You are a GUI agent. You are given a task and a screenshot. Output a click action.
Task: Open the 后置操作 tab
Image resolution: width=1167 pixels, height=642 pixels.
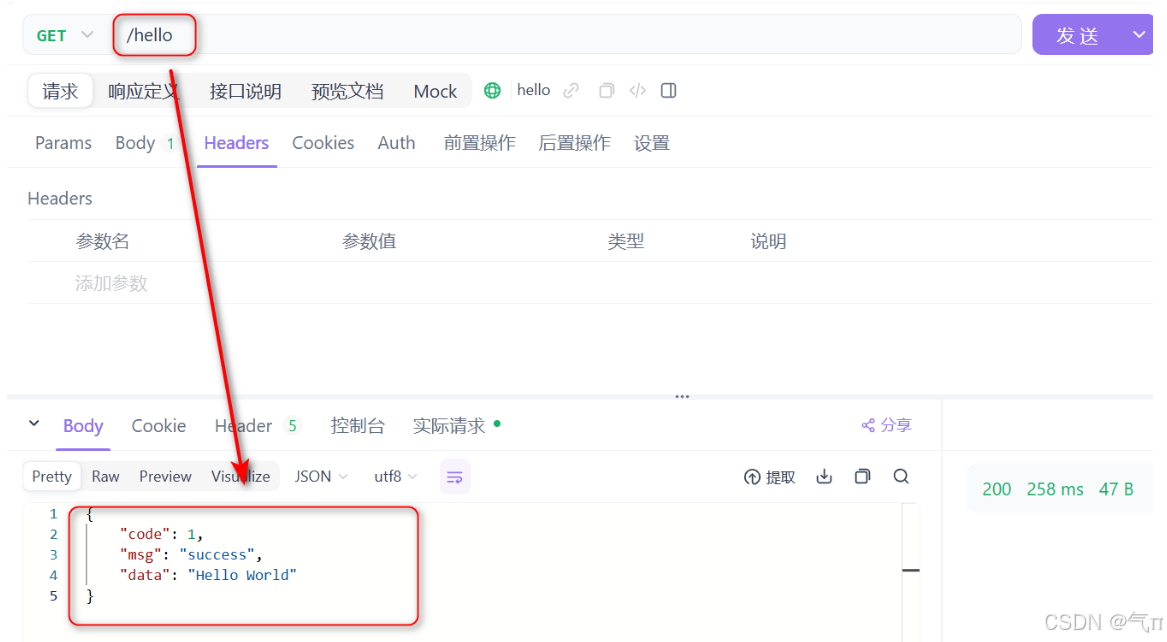(x=574, y=143)
